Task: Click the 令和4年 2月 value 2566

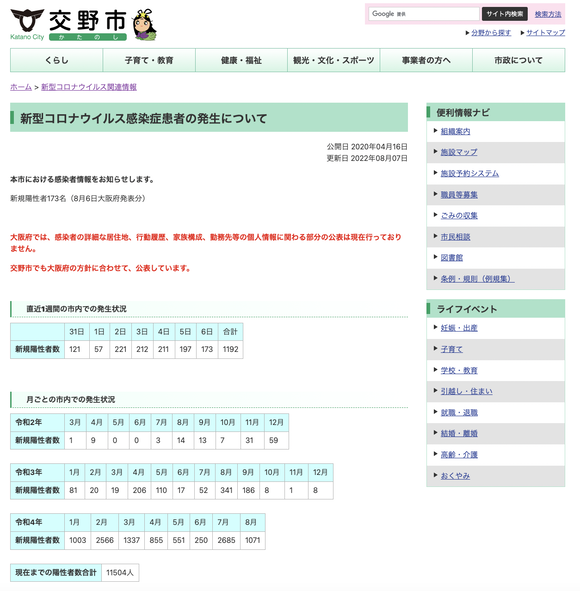Action: [104, 540]
